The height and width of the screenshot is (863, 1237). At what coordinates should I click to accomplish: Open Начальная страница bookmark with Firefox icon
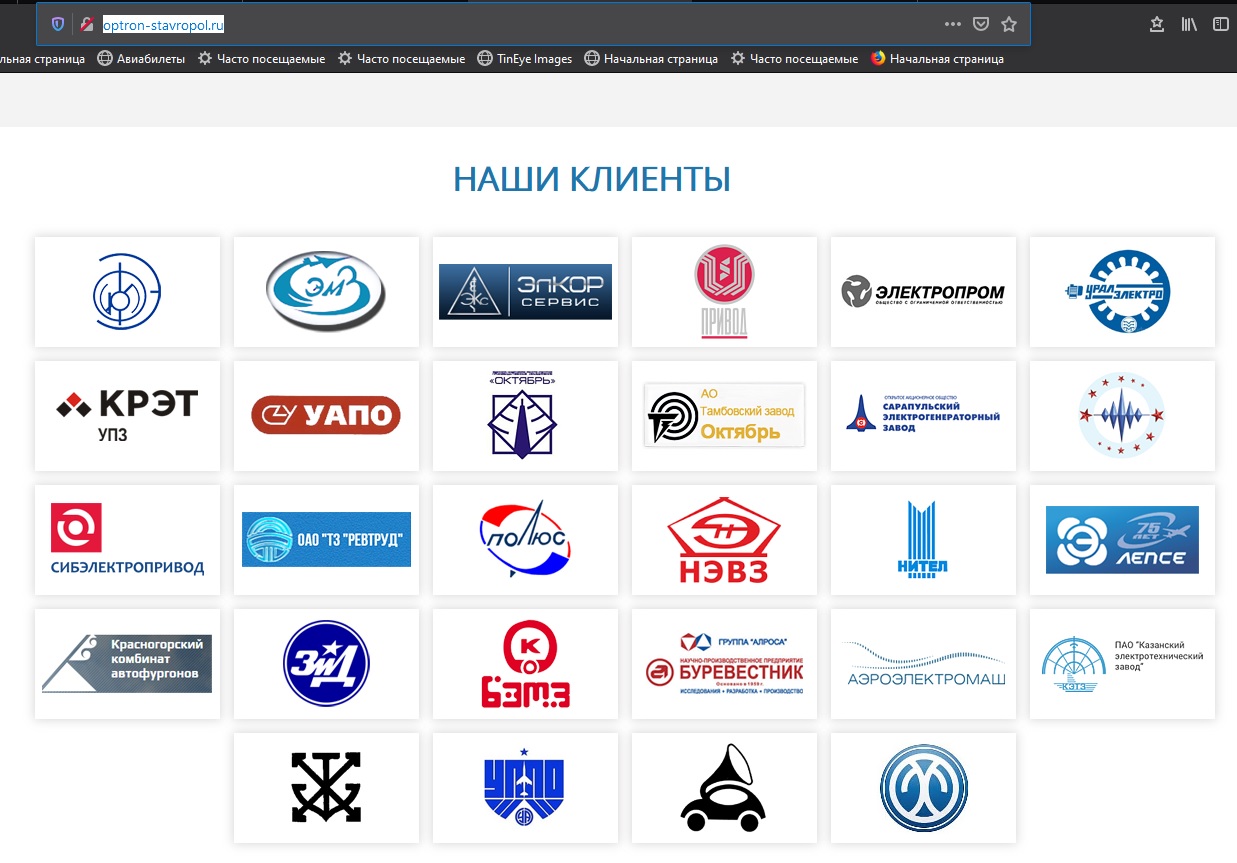937,59
